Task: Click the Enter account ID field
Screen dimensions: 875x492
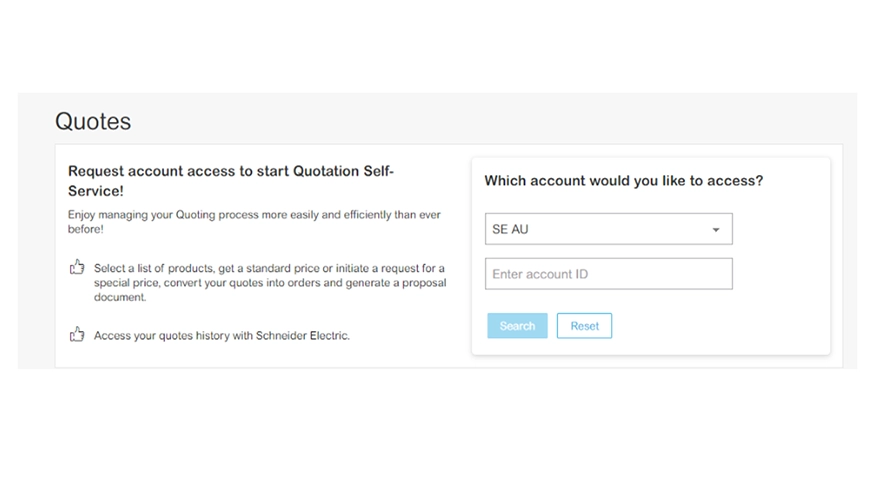Action: [x=608, y=273]
